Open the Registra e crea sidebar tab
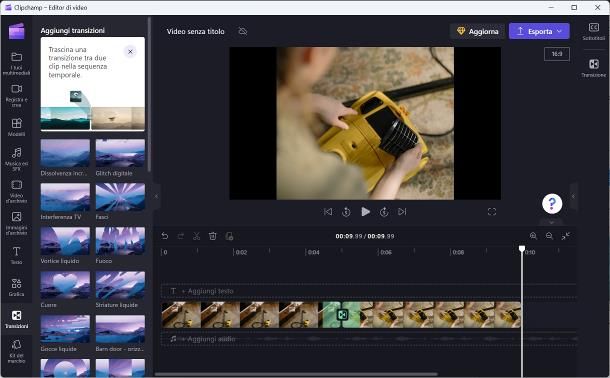This screenshot has height=378, width=610. pyautogui.click(x=16, y=95)
